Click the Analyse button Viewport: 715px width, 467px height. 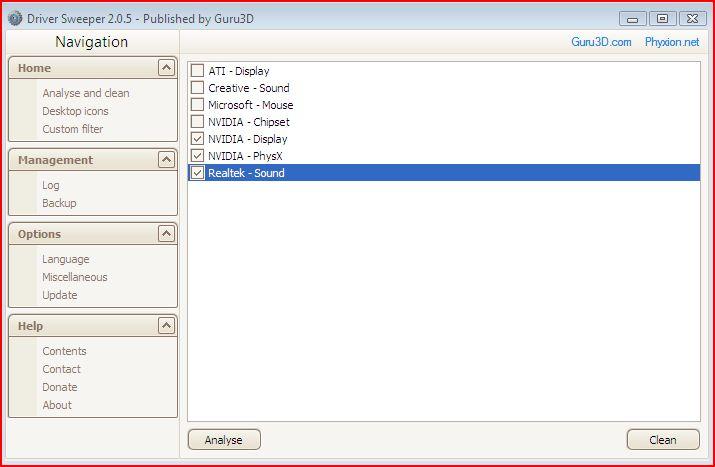[224, 440]
